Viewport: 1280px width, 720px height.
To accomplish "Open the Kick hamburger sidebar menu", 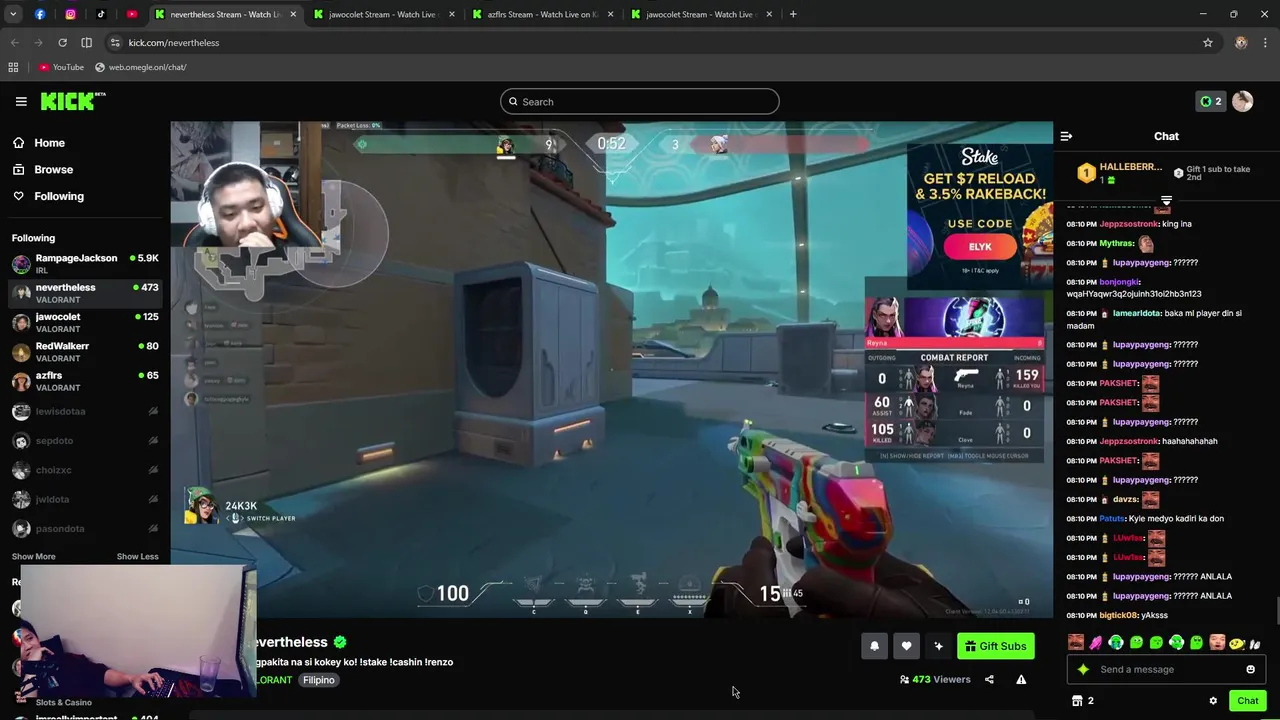I will pos(21,101).
